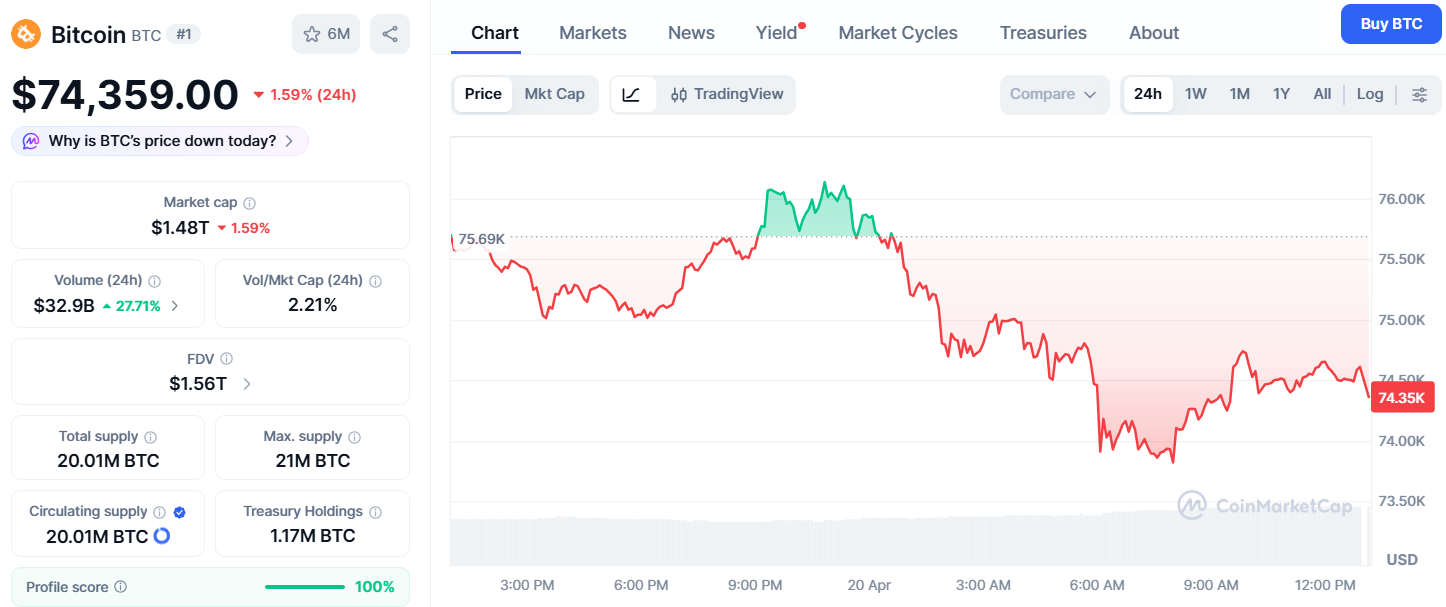Click the share icon button

tap(390, 34)
